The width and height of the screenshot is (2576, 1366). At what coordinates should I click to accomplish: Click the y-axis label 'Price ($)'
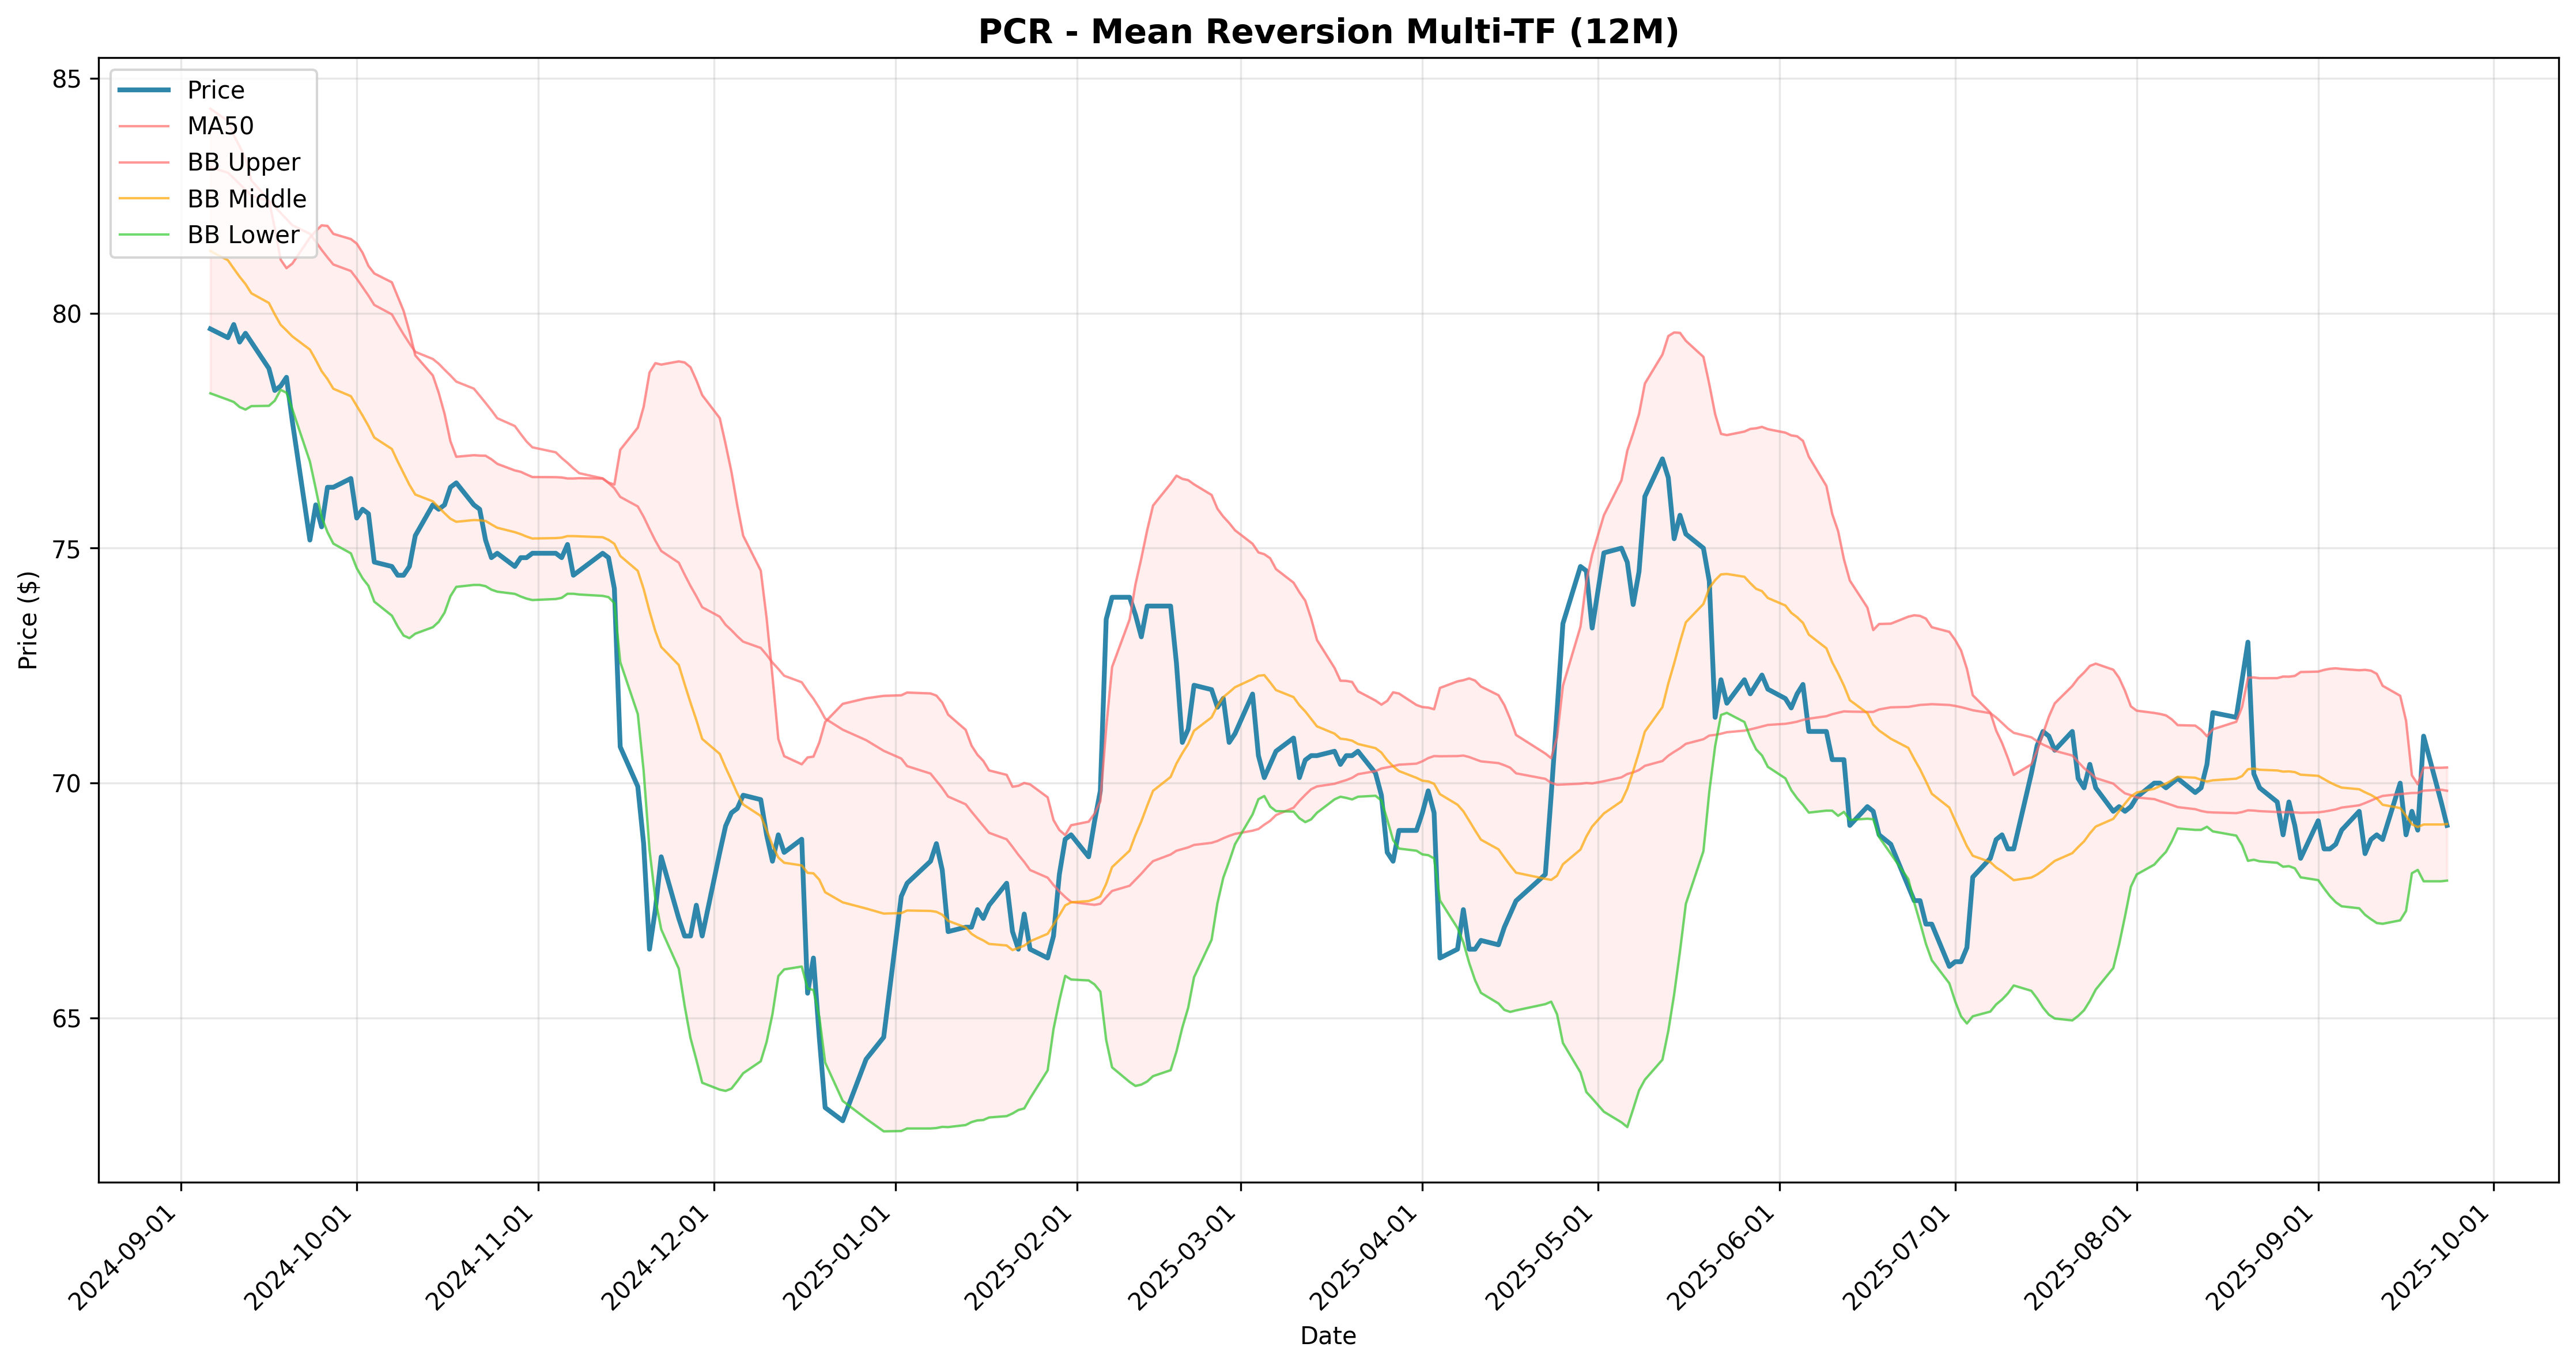point(28,620)
